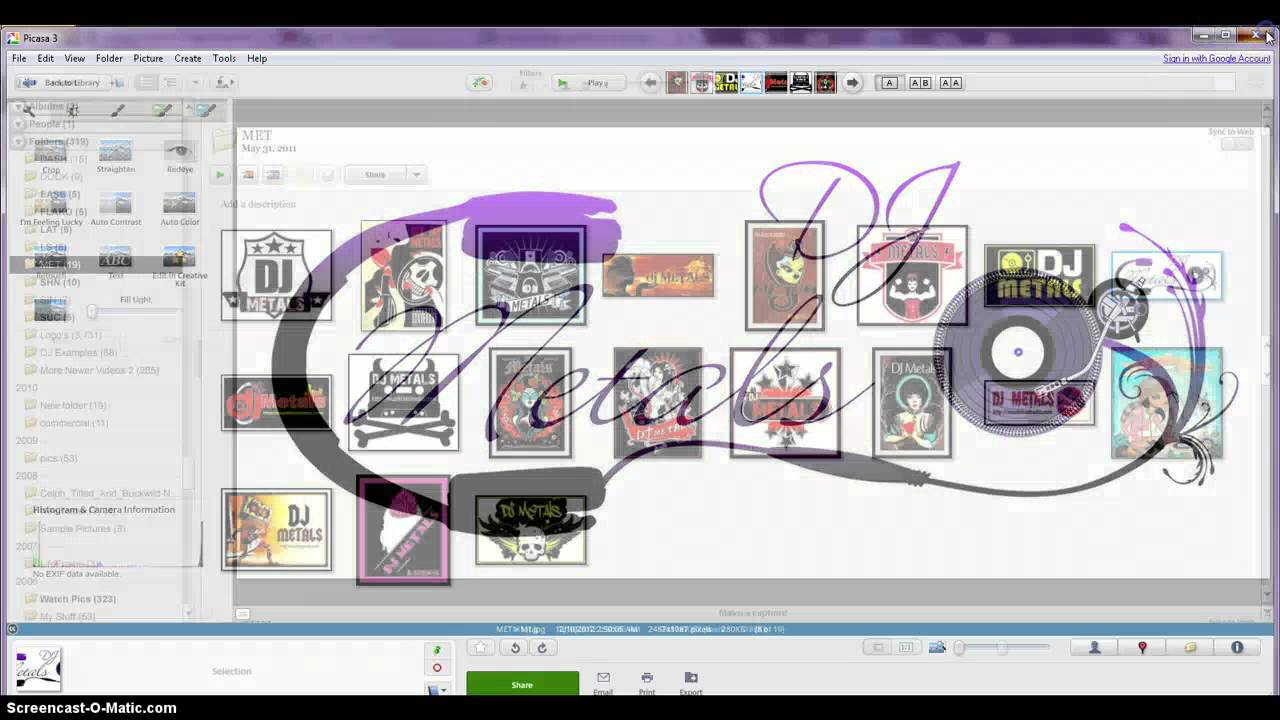Click the Export button

tap(691, 683)
